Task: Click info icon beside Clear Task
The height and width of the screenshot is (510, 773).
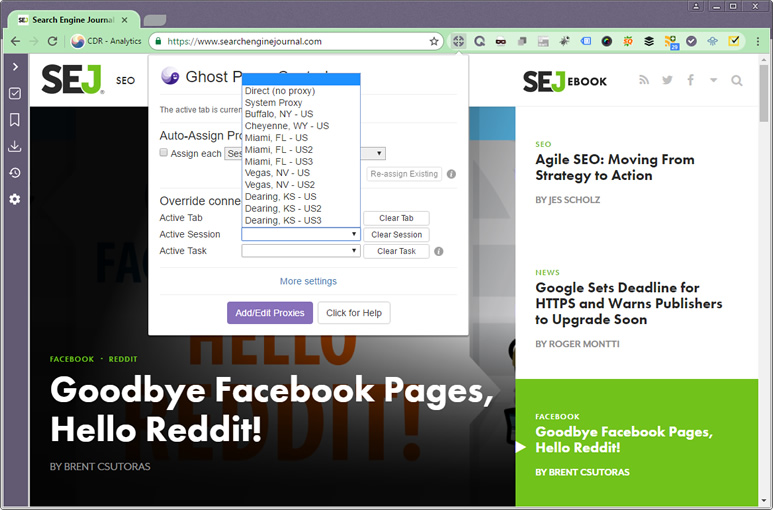Action: 439,251
